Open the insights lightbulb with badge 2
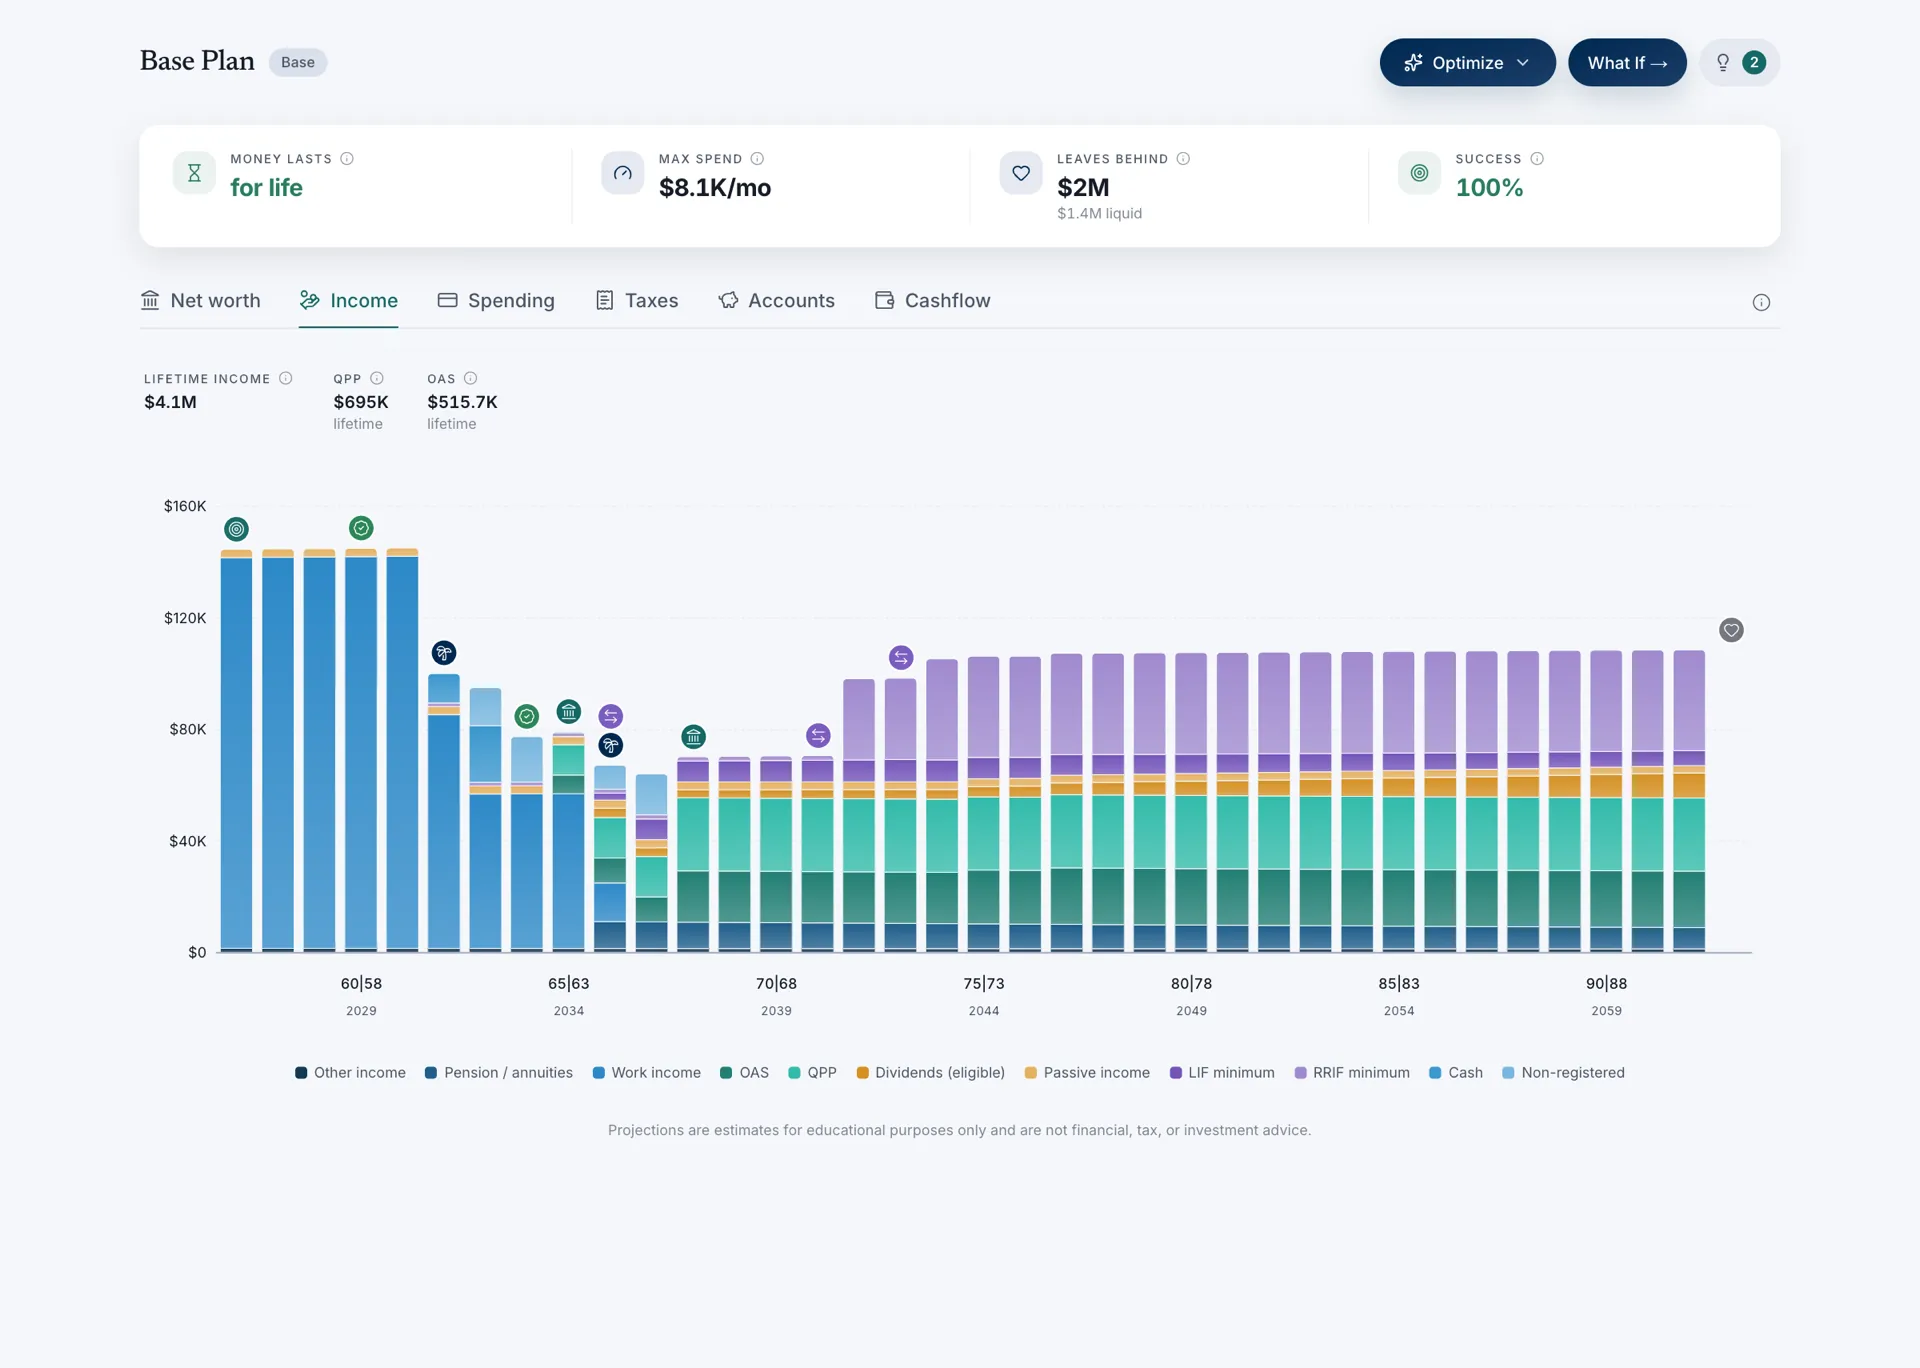The image size is (1920, 1368). pos(1739,62)
